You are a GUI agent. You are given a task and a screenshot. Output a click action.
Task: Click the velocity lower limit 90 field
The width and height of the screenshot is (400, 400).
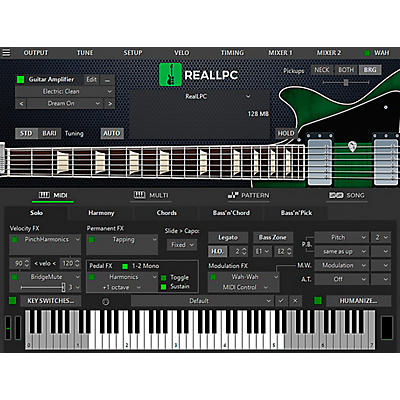[20, 263]
